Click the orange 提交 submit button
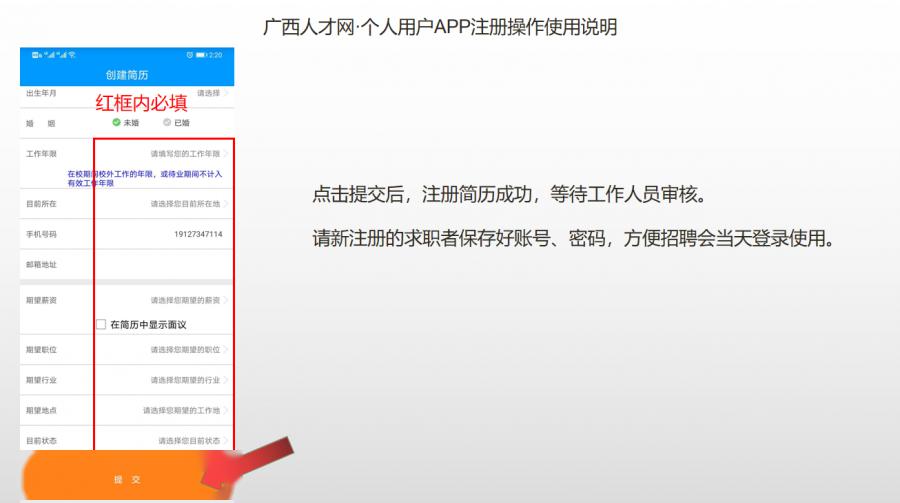The height and width of the screenshot is (503, 900). pos(127,476)
